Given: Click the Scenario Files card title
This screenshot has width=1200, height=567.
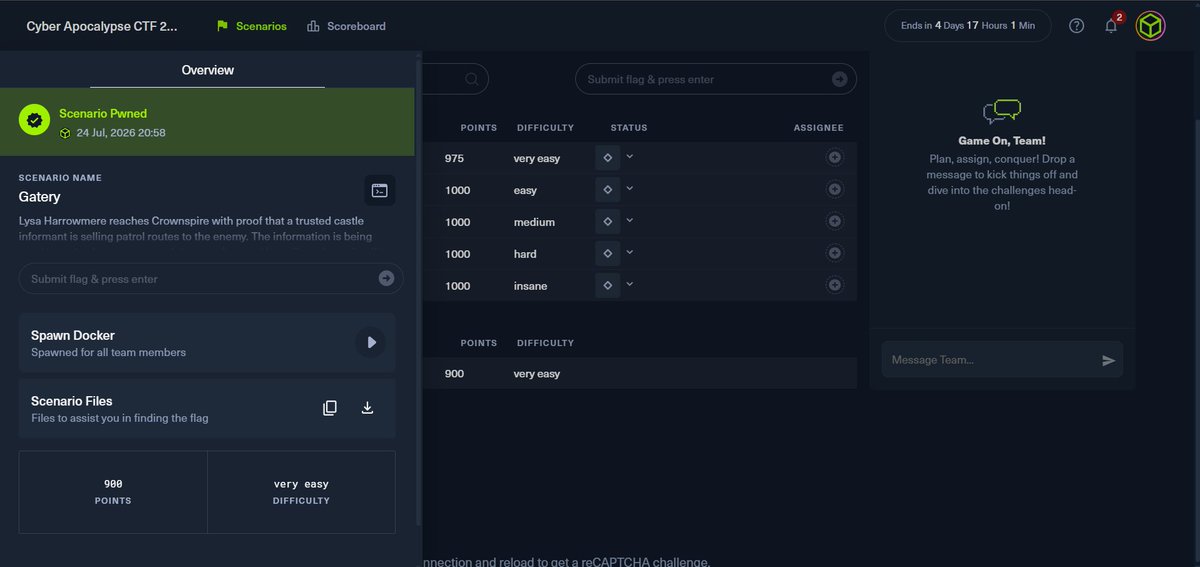Looking at the screenshot, I should pos(71,401).
